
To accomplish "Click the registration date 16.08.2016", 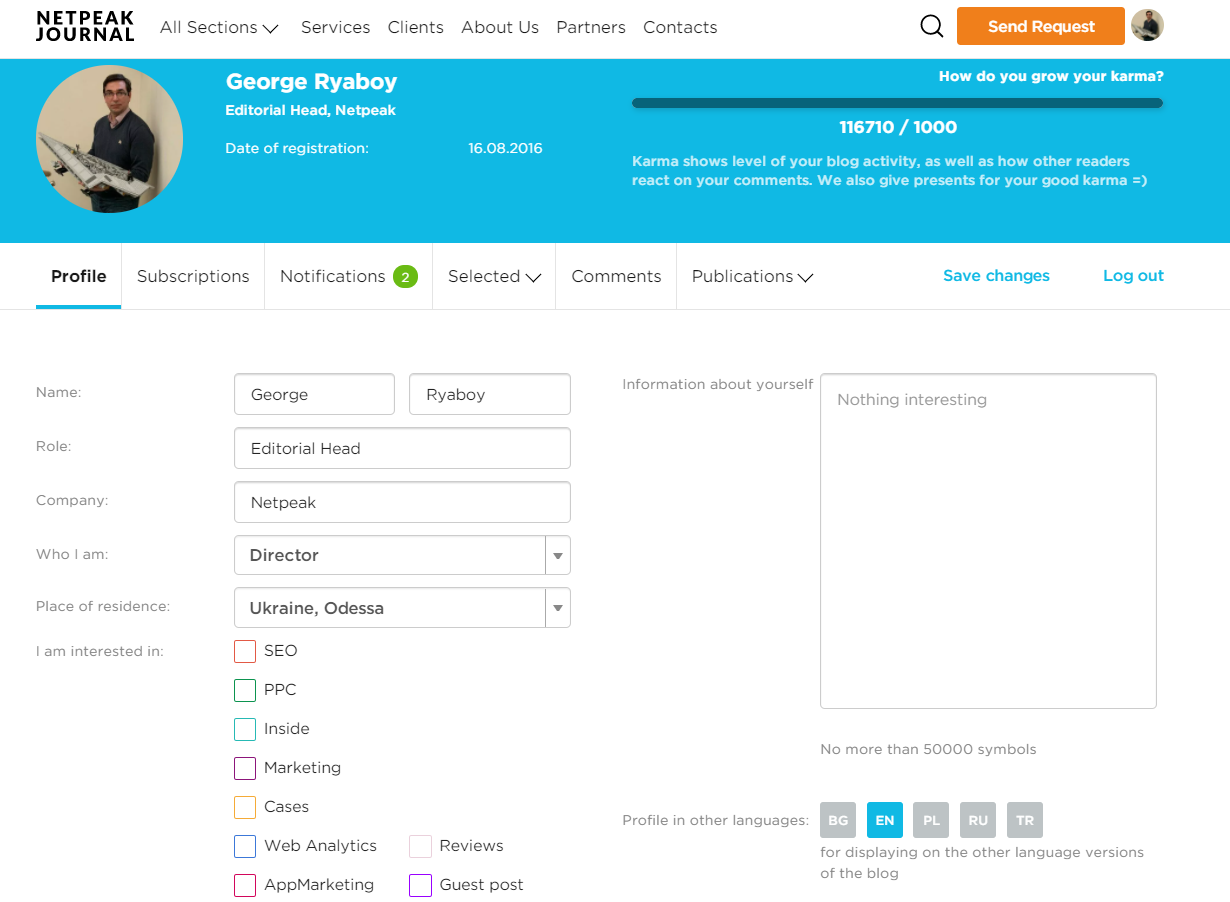I will pos(505,148).
